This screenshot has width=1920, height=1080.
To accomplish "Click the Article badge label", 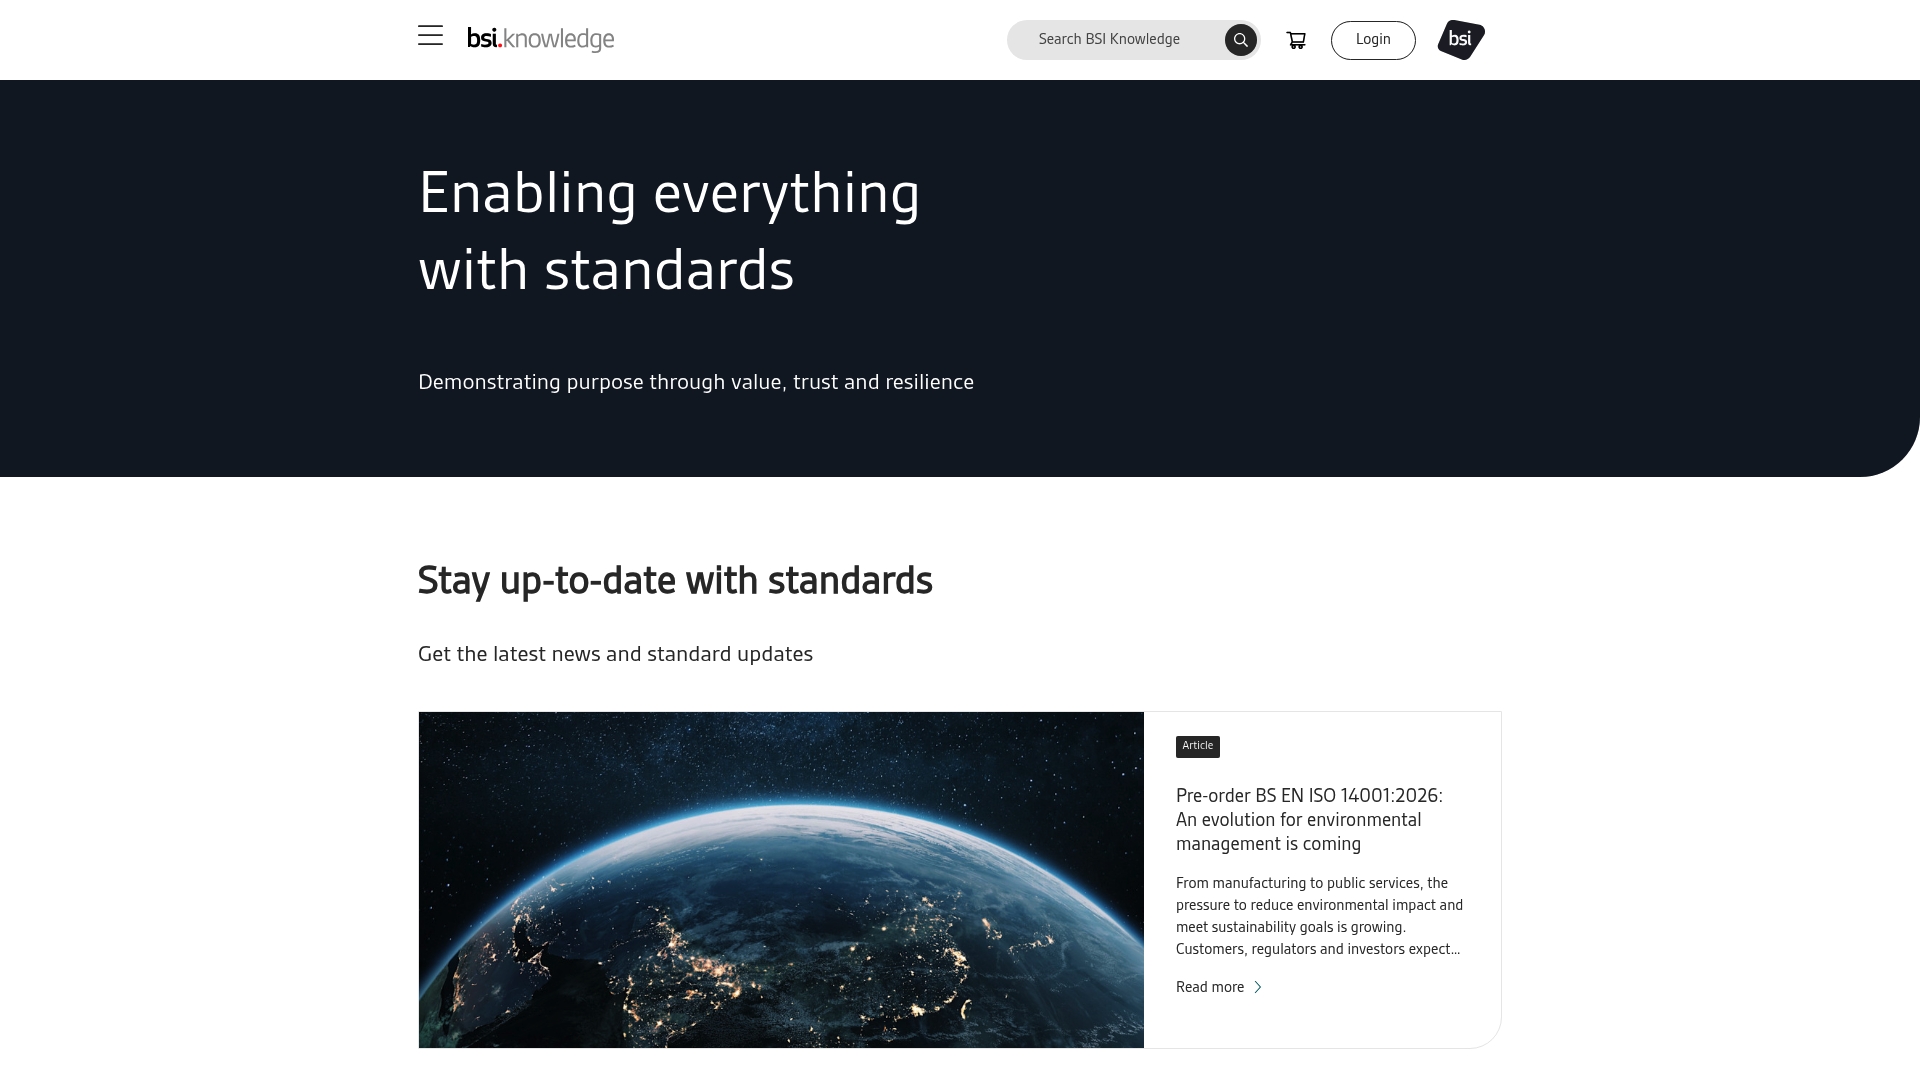I will (1197, 746).
